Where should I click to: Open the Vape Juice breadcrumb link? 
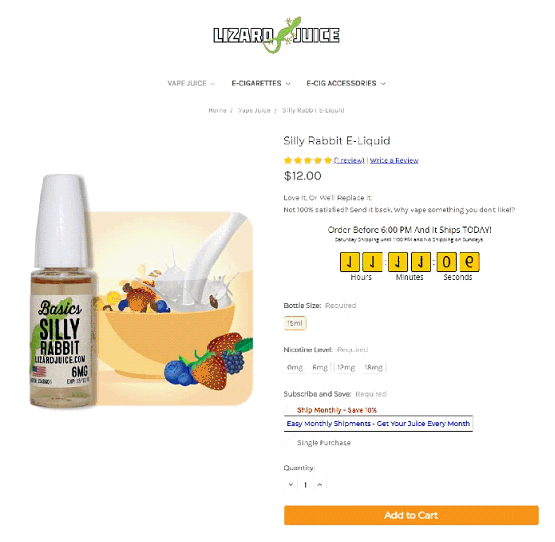coord(254,110)
